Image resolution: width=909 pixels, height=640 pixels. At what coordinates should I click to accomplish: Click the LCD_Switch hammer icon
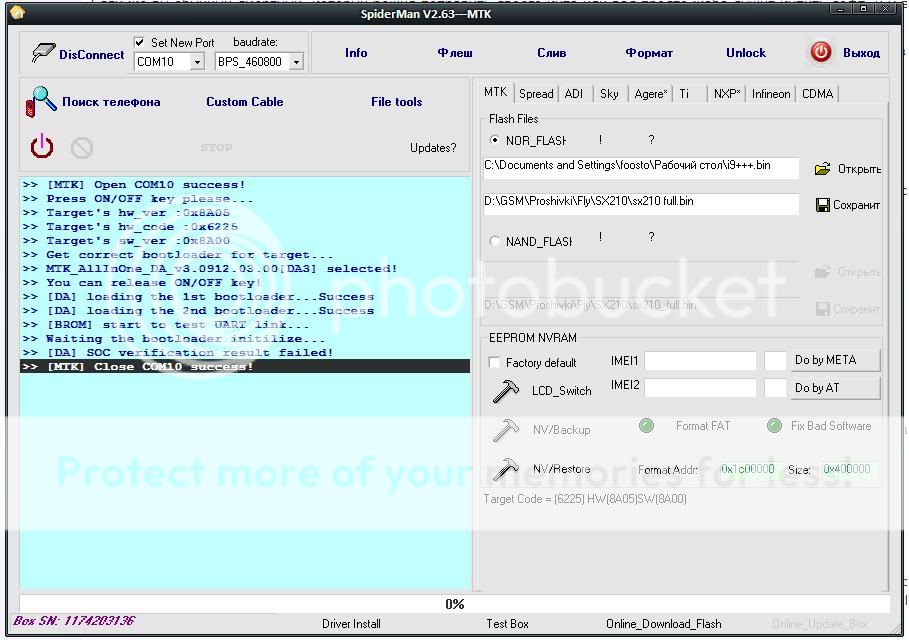coord(506,391)
